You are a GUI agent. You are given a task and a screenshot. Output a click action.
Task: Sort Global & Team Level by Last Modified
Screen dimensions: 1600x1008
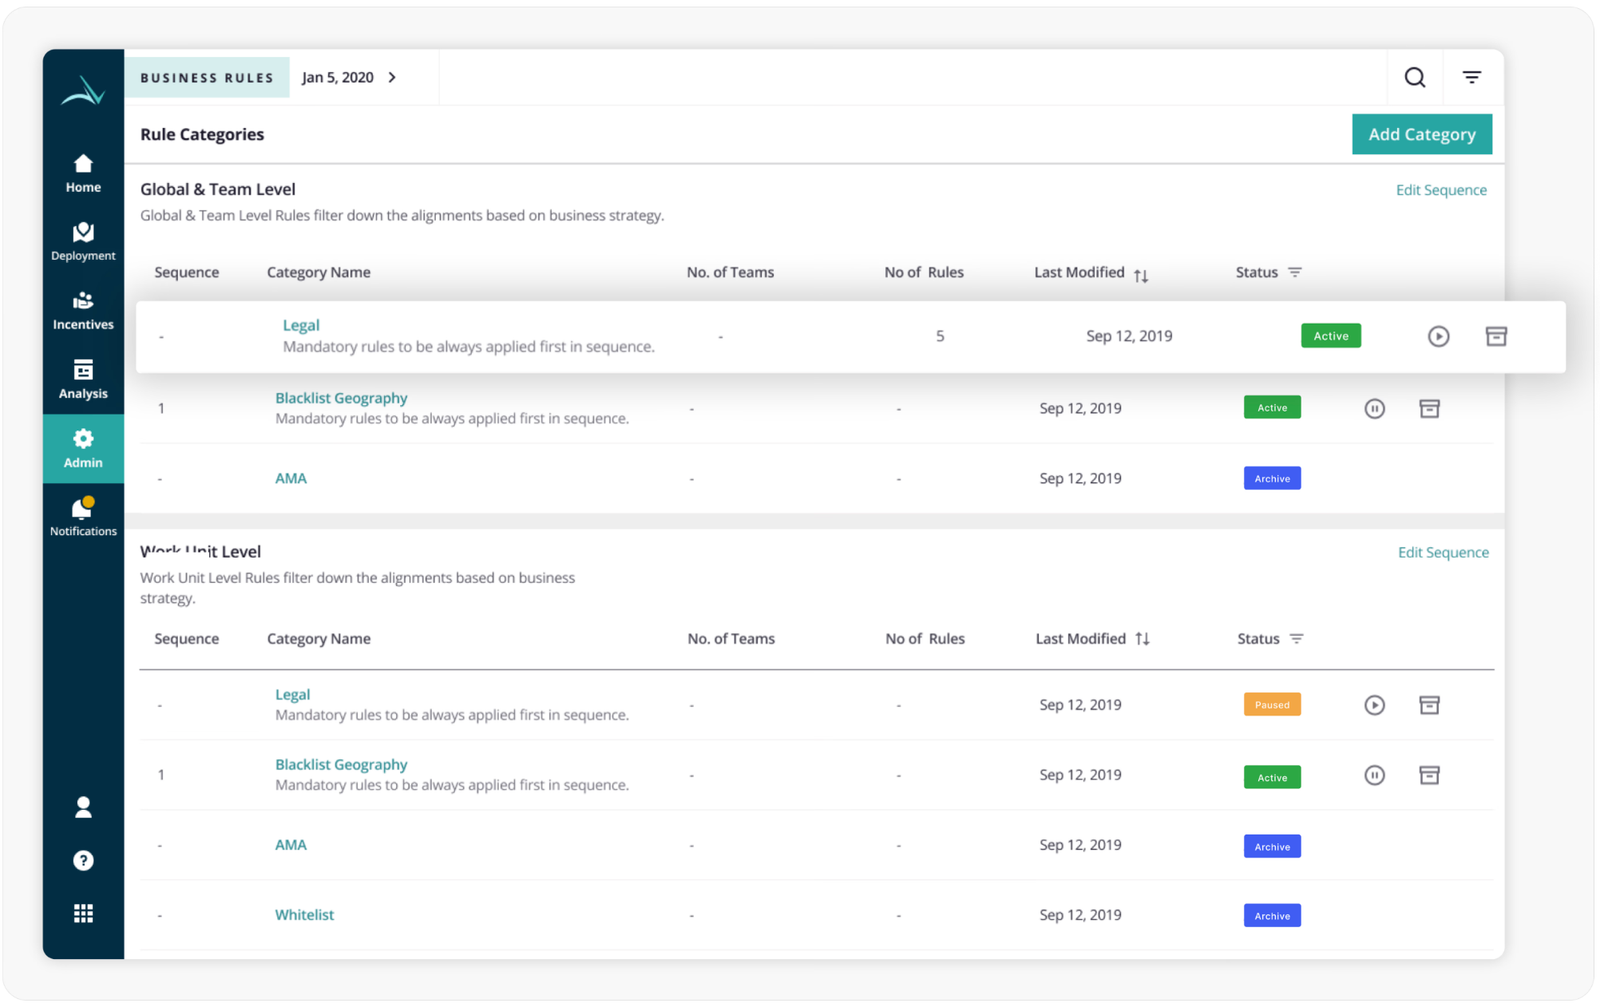(1141, 274)
